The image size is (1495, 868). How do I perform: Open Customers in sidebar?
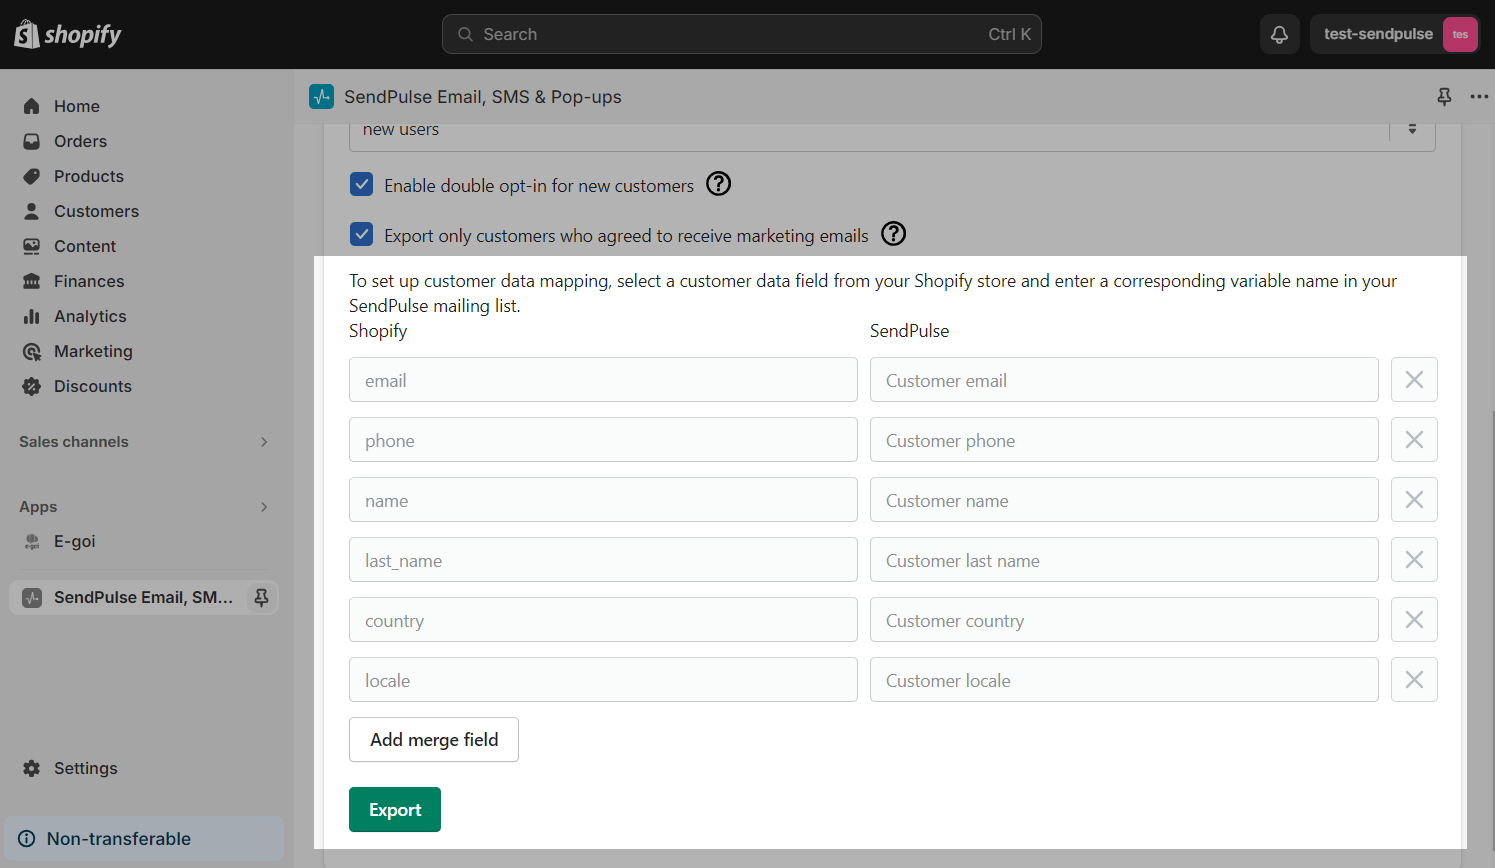tap(96, 211)
